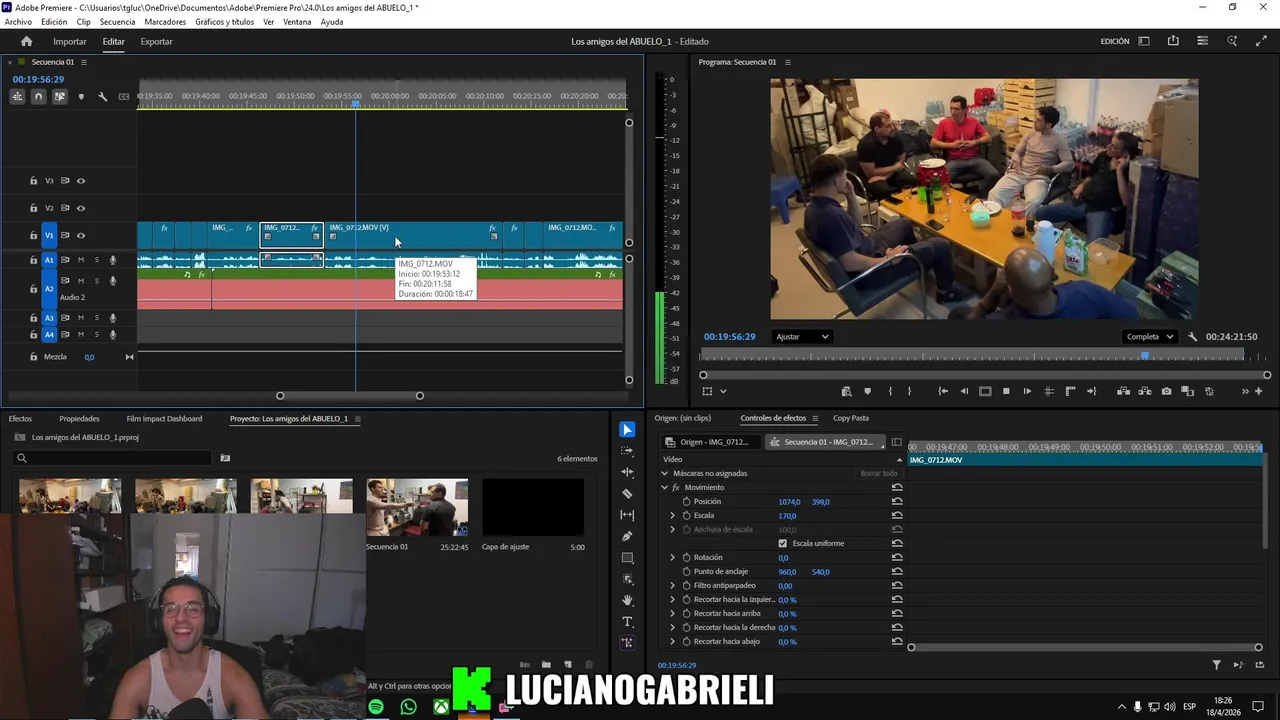This screenshot has height=720, width=1280.
Task: Go to In point in Program monitor
Action: coord(942,391)
